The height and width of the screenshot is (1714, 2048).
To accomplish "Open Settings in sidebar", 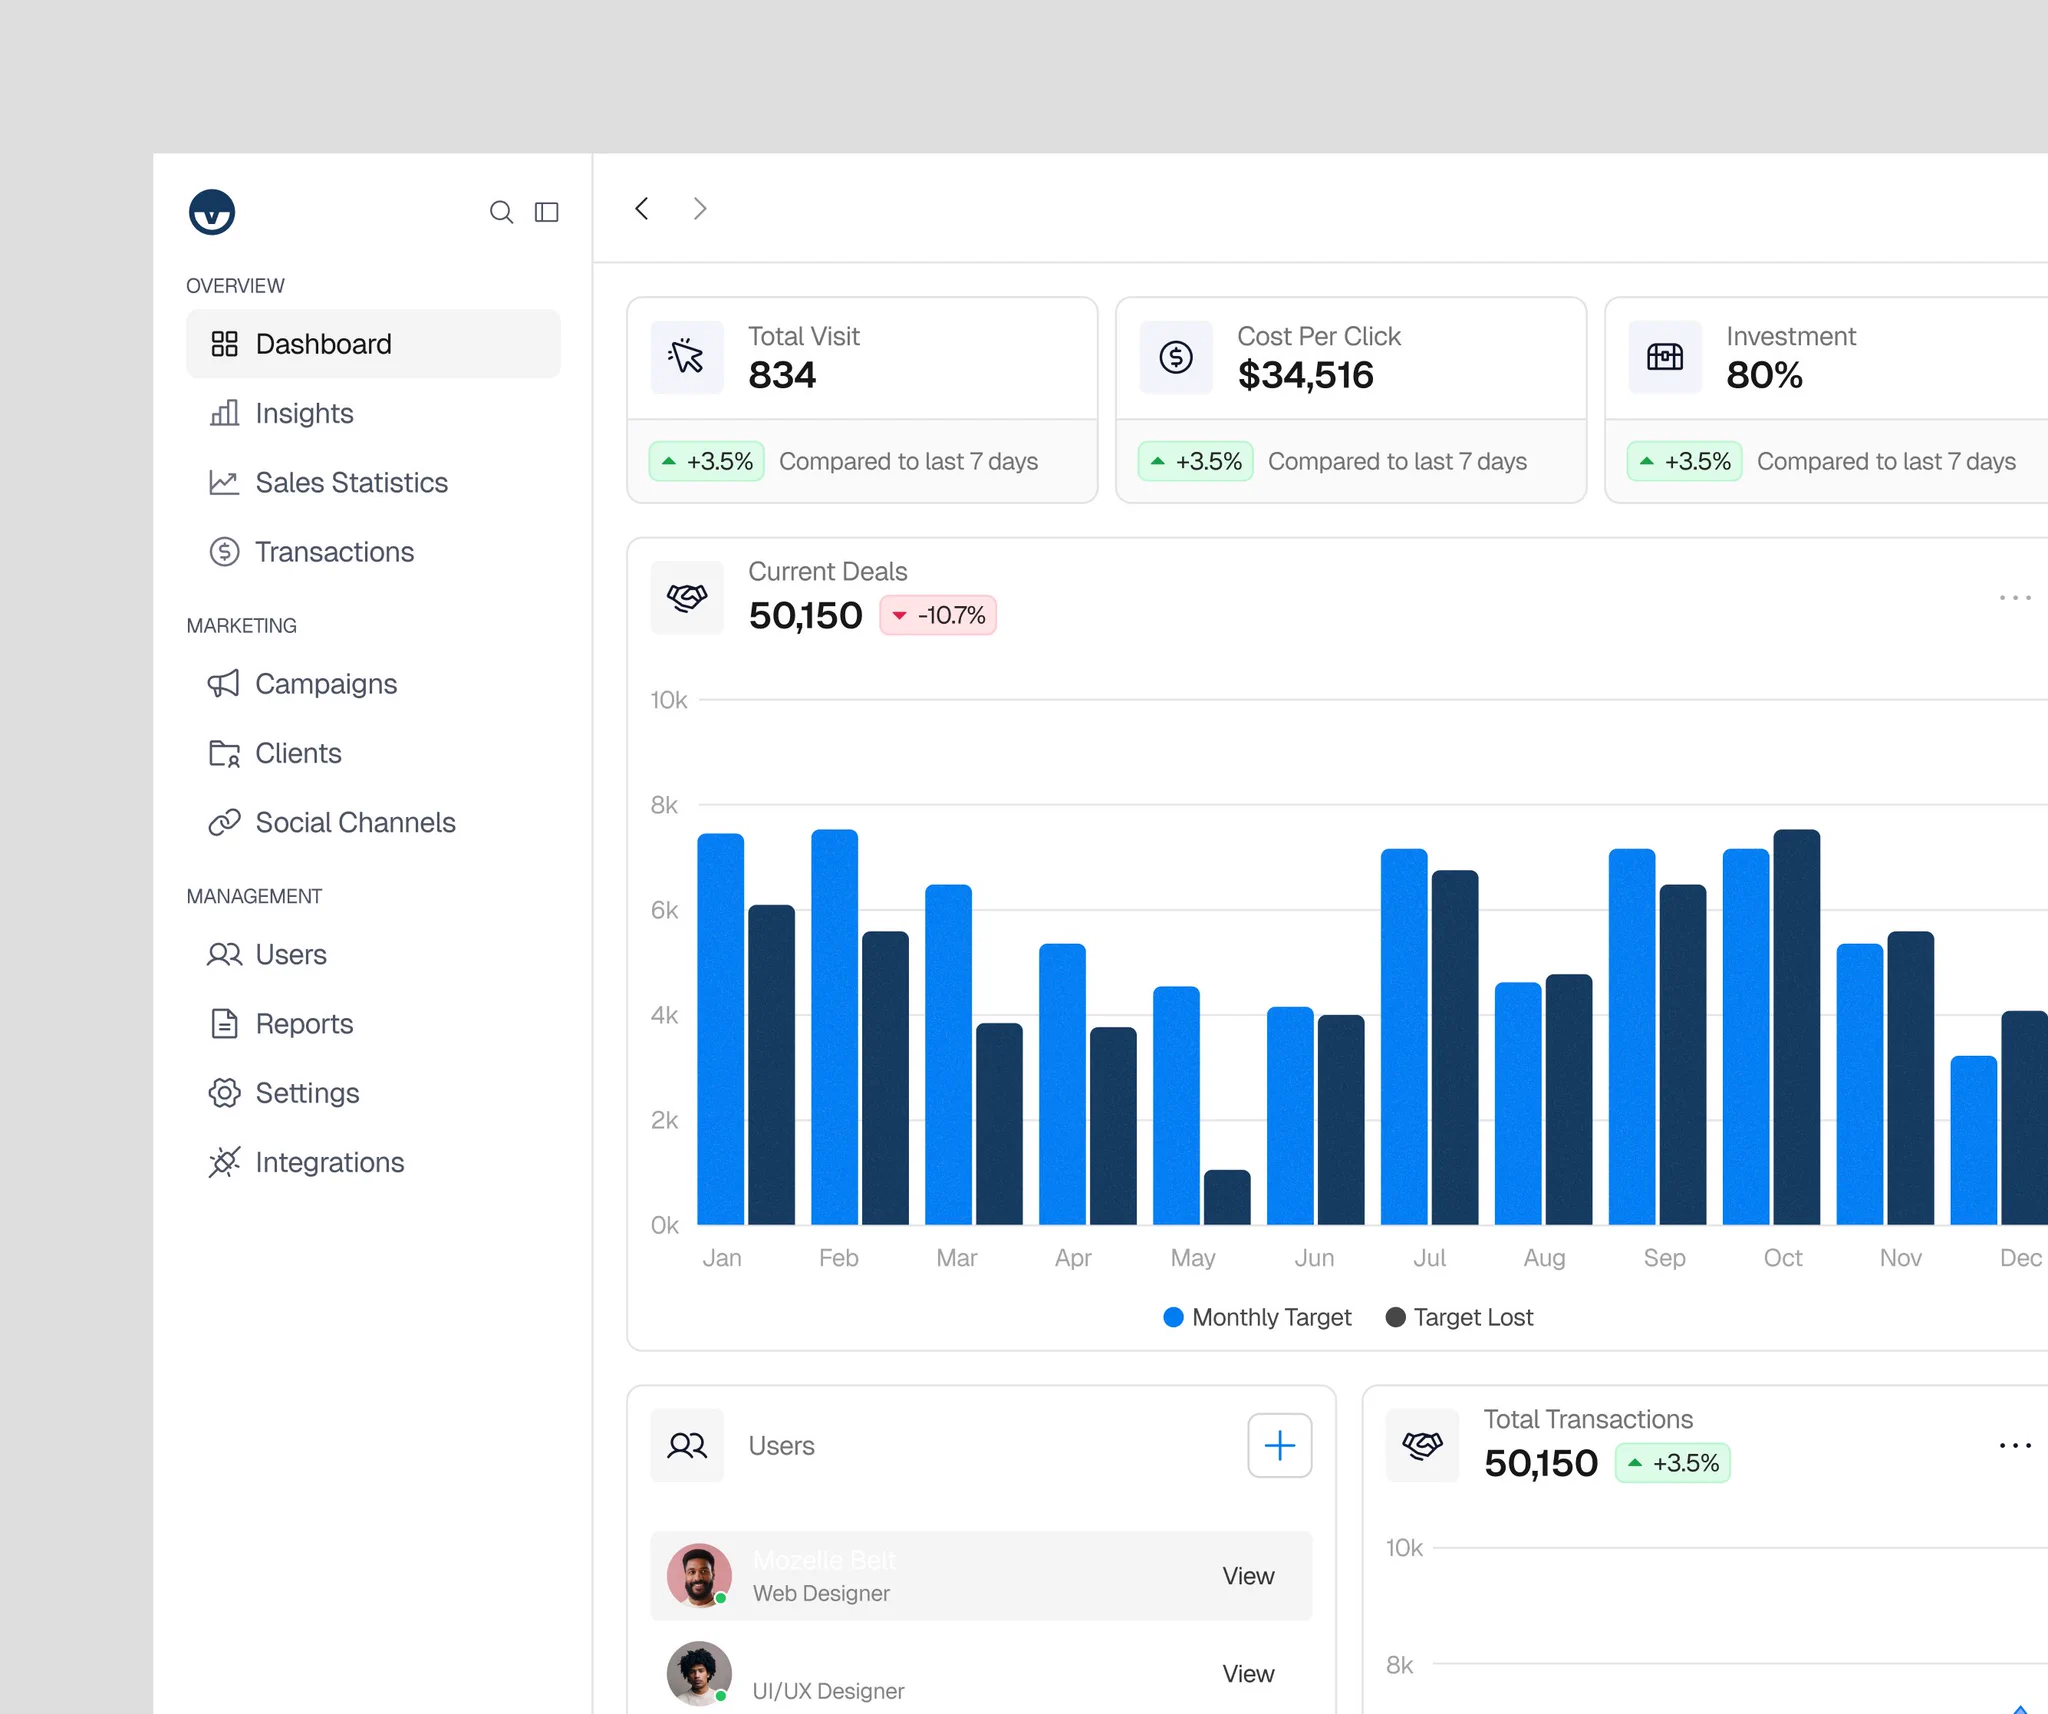I will (373, 1093).
